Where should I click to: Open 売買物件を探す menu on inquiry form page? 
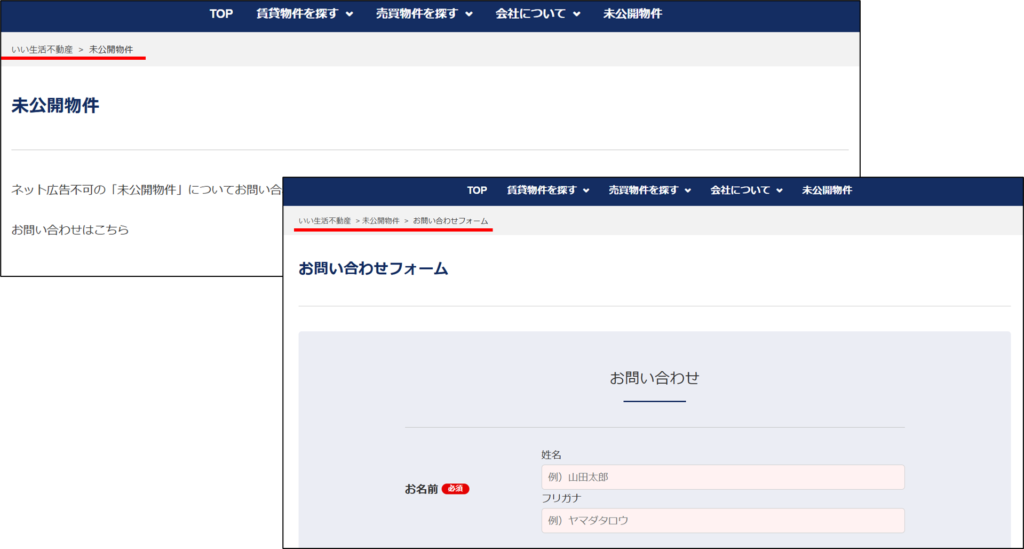pos(644,190)
